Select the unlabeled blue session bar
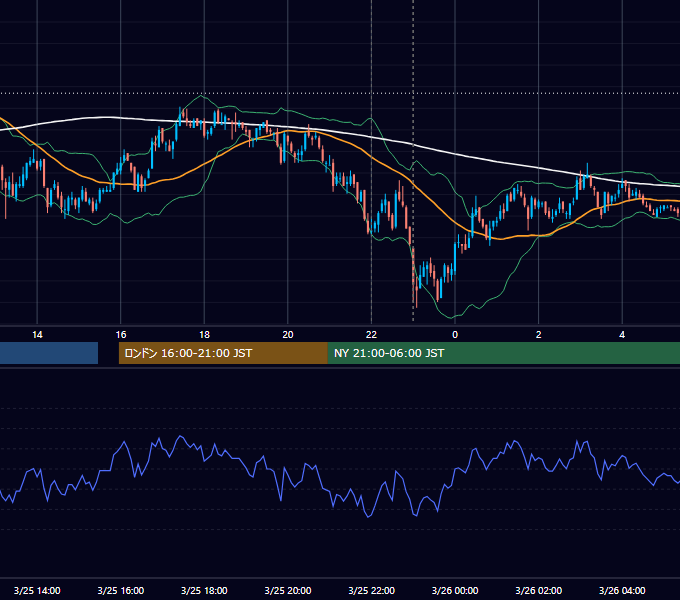Image resolution: width=680 pixels, height=600 pixels. (49, 353)
